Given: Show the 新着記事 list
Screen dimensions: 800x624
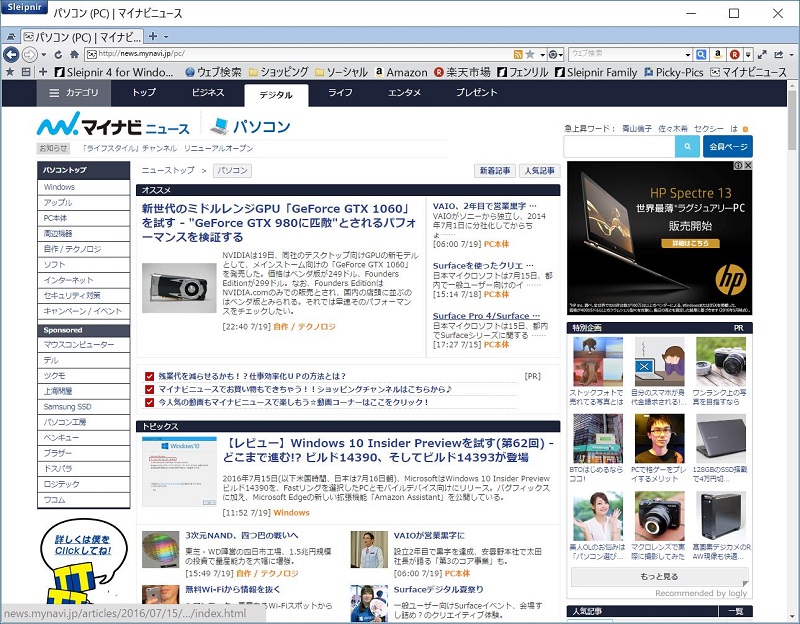Looking at the screenshot, I should [x=494, y=171].
